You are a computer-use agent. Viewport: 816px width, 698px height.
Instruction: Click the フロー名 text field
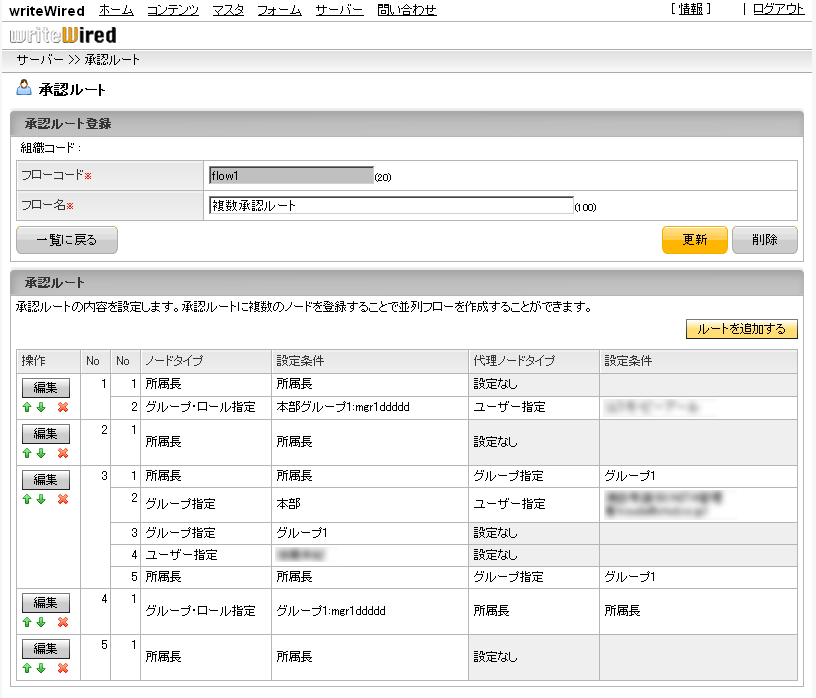[x=391, y=206]
